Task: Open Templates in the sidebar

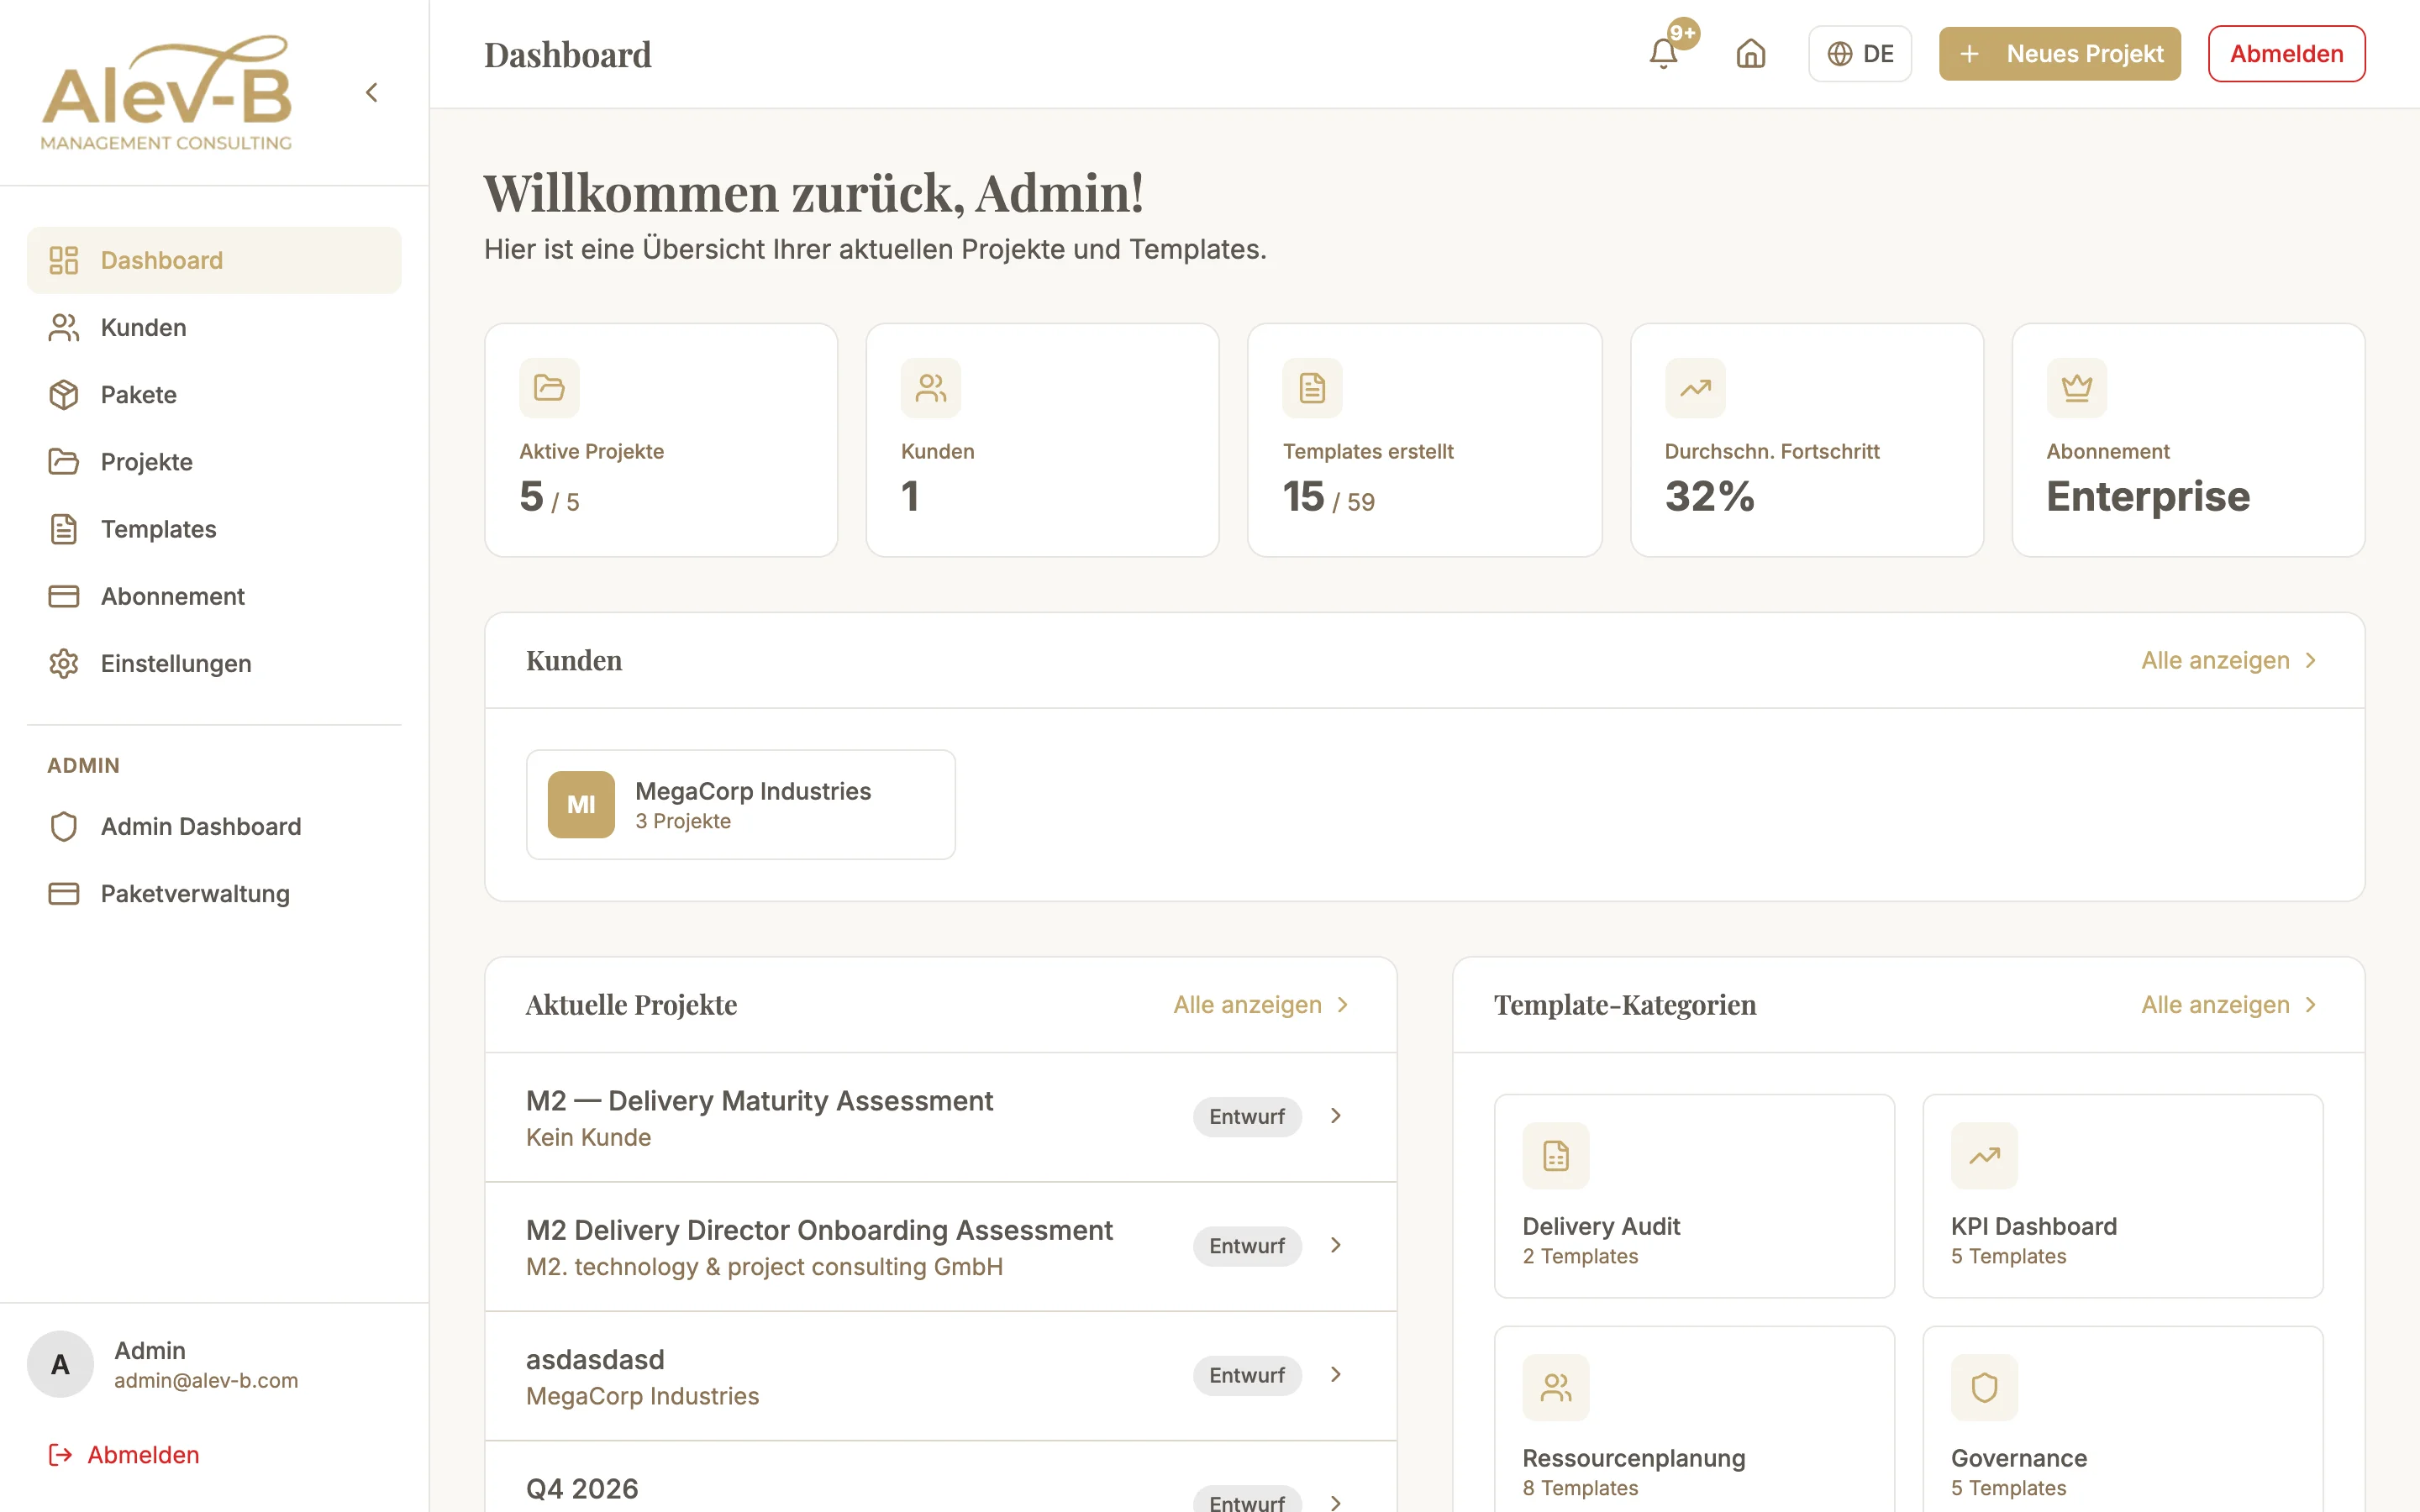Action: [x=214, y=529]
